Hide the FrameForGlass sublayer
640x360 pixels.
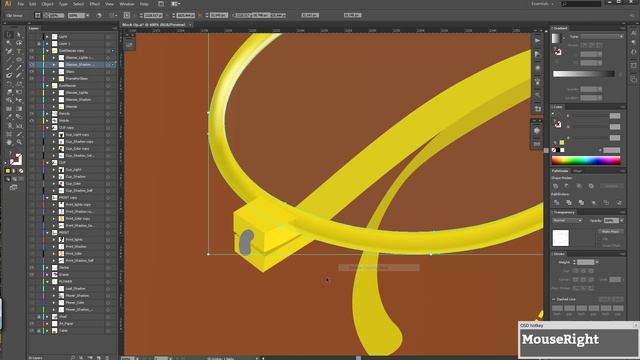(x=32, y=78)
